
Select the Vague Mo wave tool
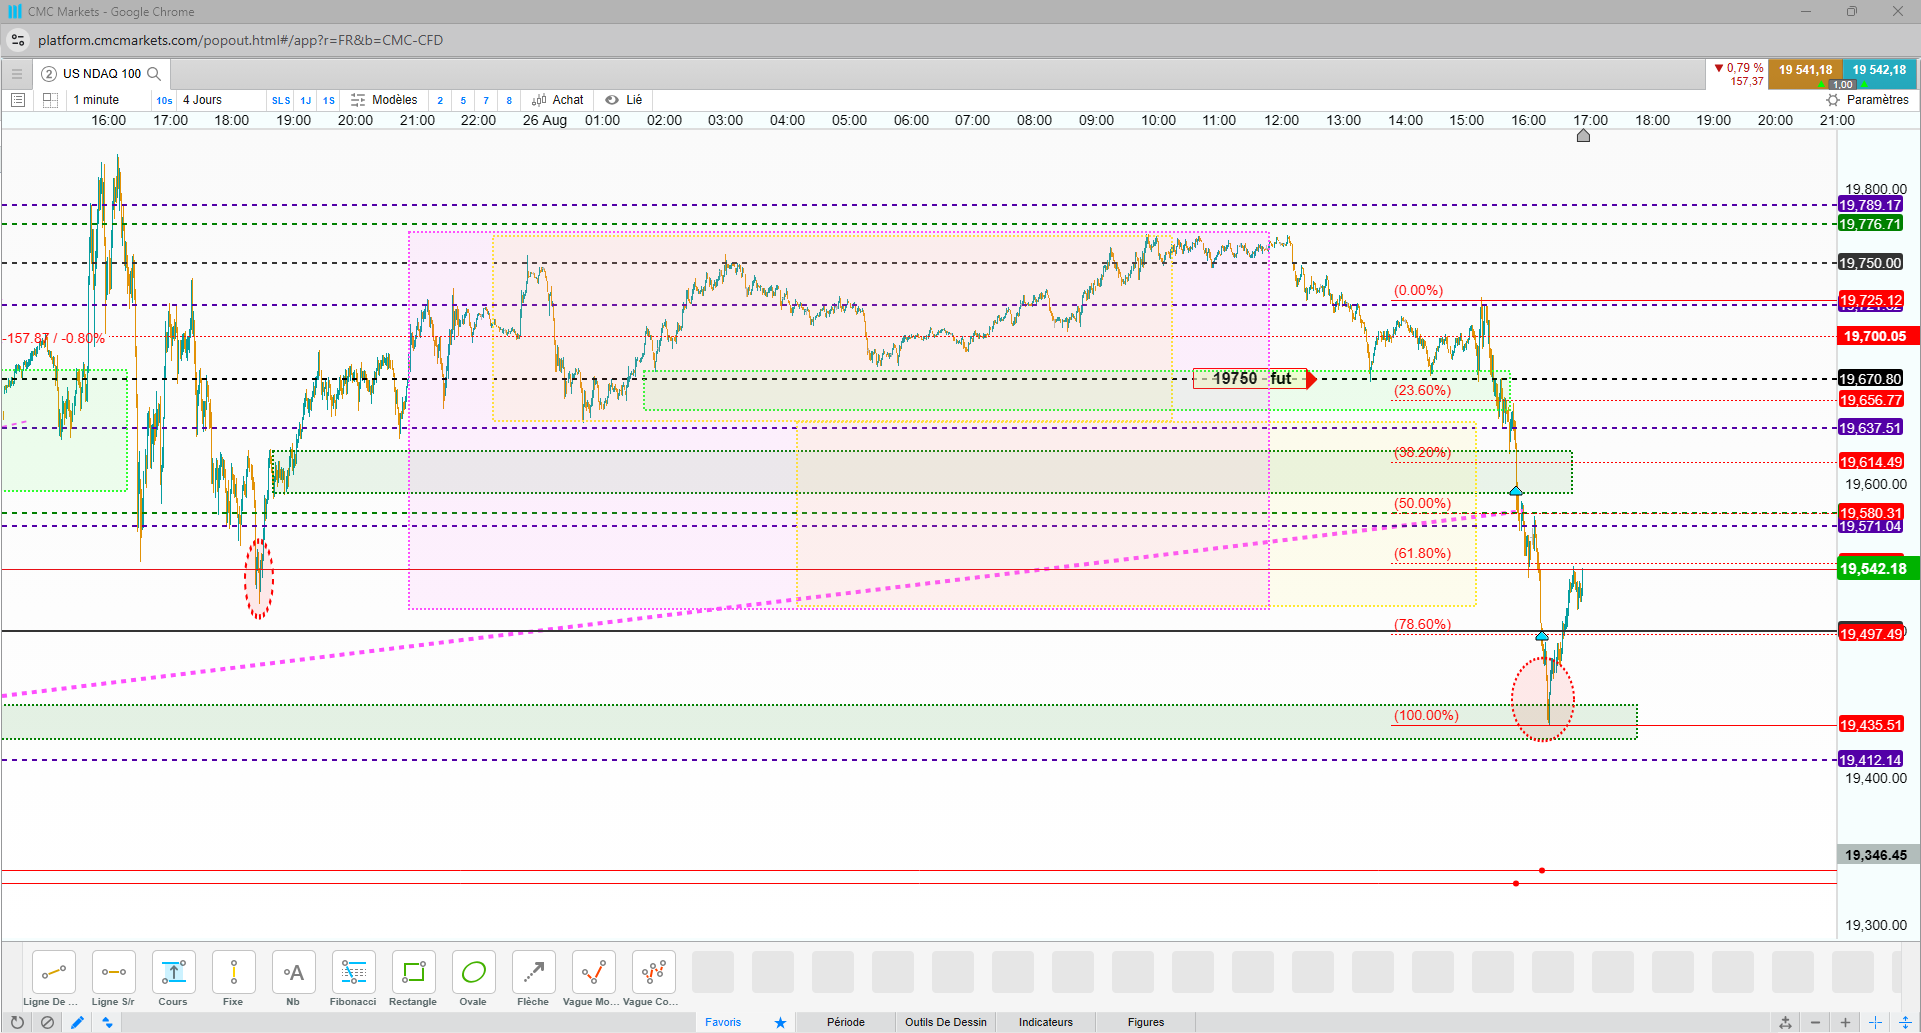593,972
